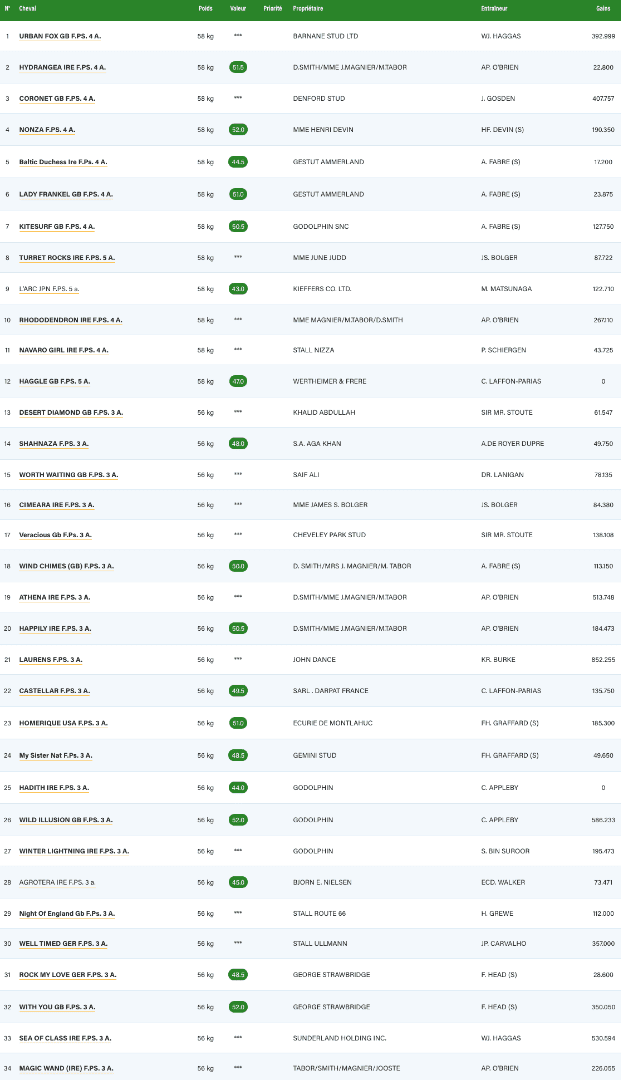Click owner DENFORD STUD
621x1080 pixels.
[x=319, y=98]
